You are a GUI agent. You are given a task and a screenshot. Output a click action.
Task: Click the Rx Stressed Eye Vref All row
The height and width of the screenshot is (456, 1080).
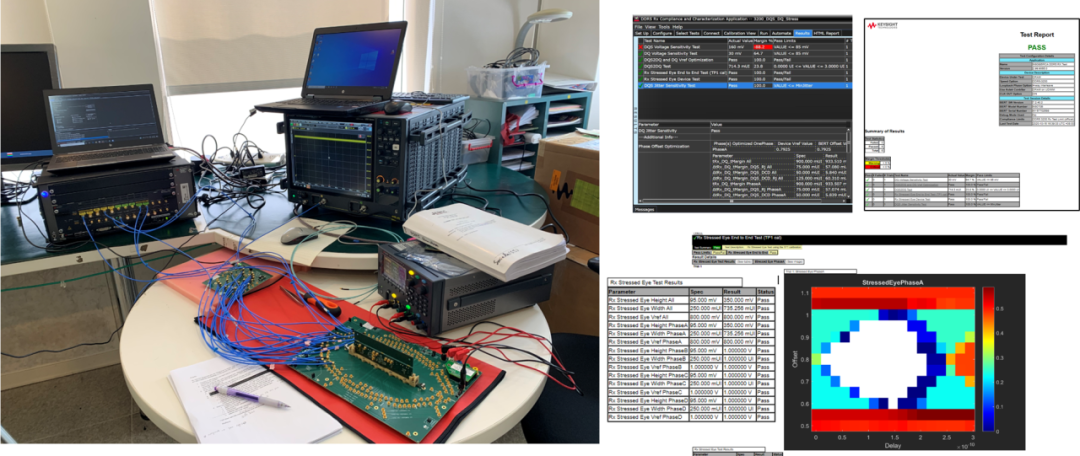click(x=692, y=317)
